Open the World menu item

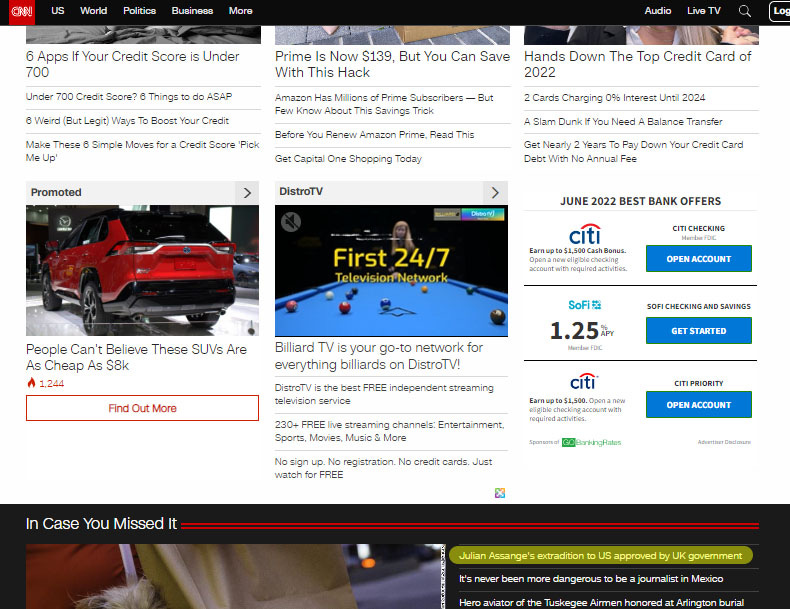click(x=93, y=11)
